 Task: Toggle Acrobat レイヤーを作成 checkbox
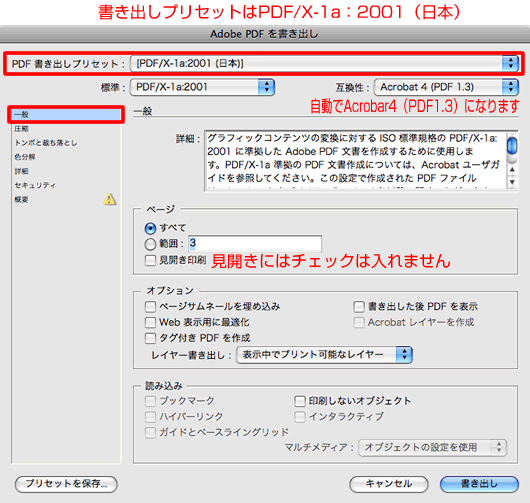(x=359, y=322)
